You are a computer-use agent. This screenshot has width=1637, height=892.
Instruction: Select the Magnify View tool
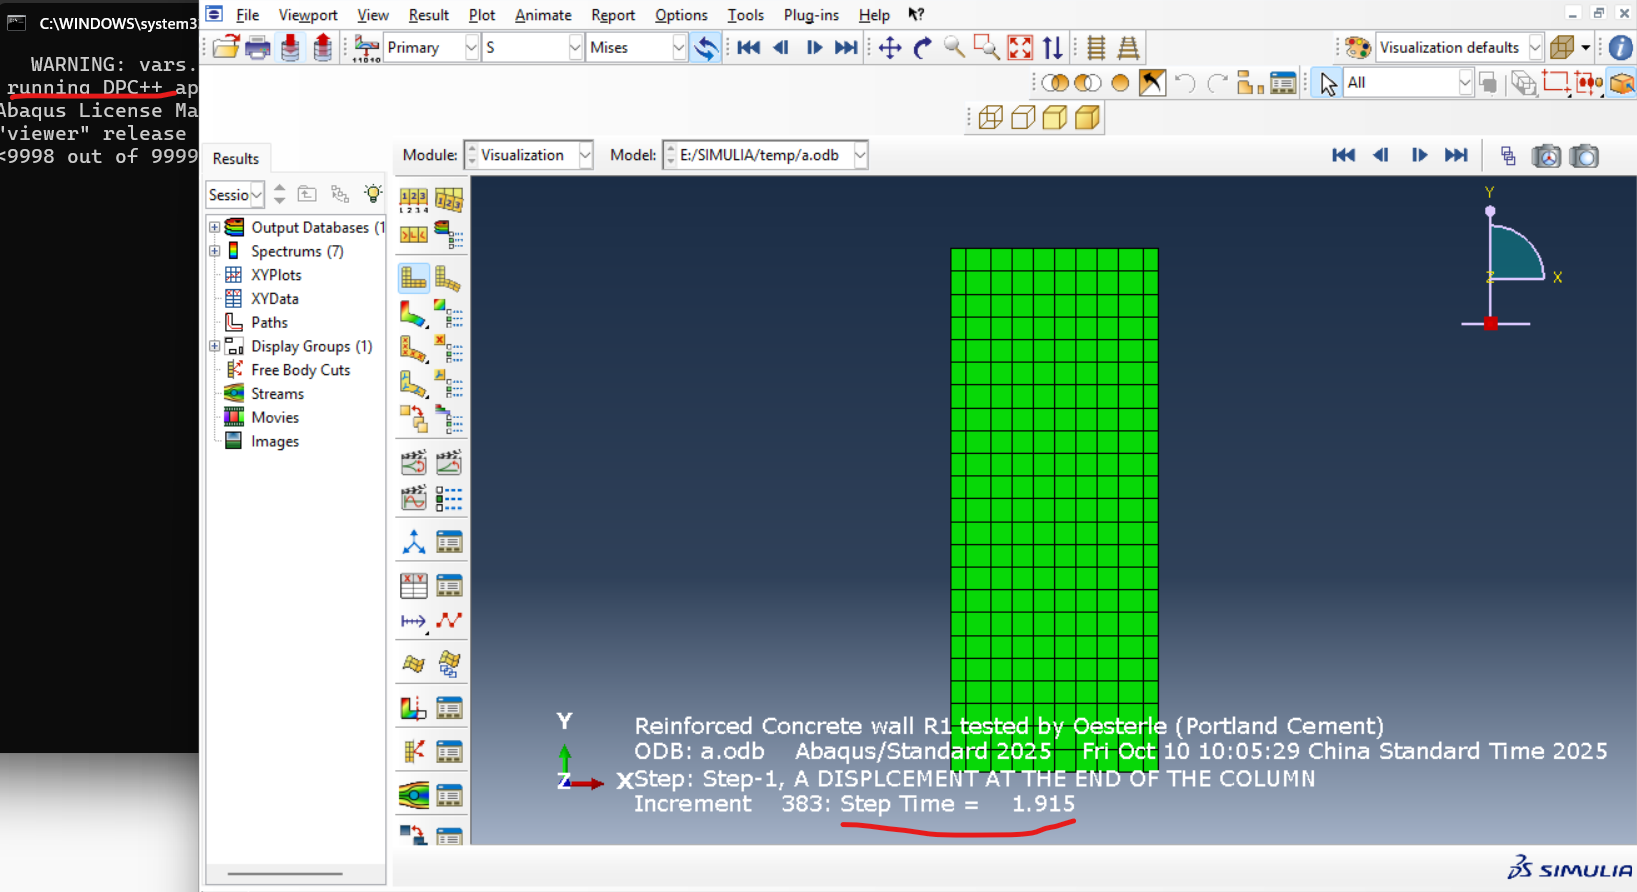tap(954, 47)
